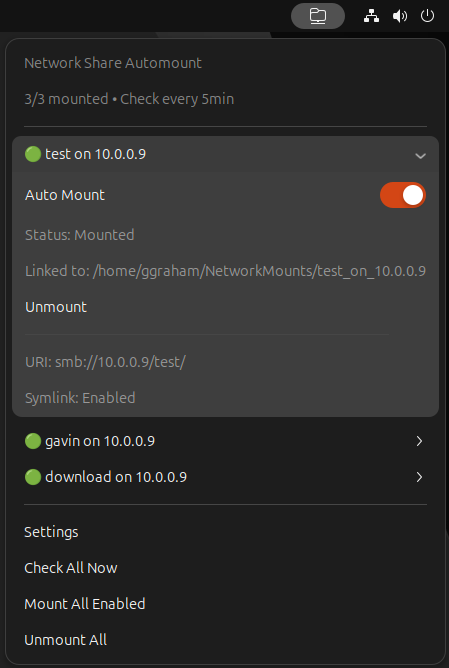Click the Symlink: Enabled line
Viewport: 449px width, 668px height.
[x=80, y=398]
